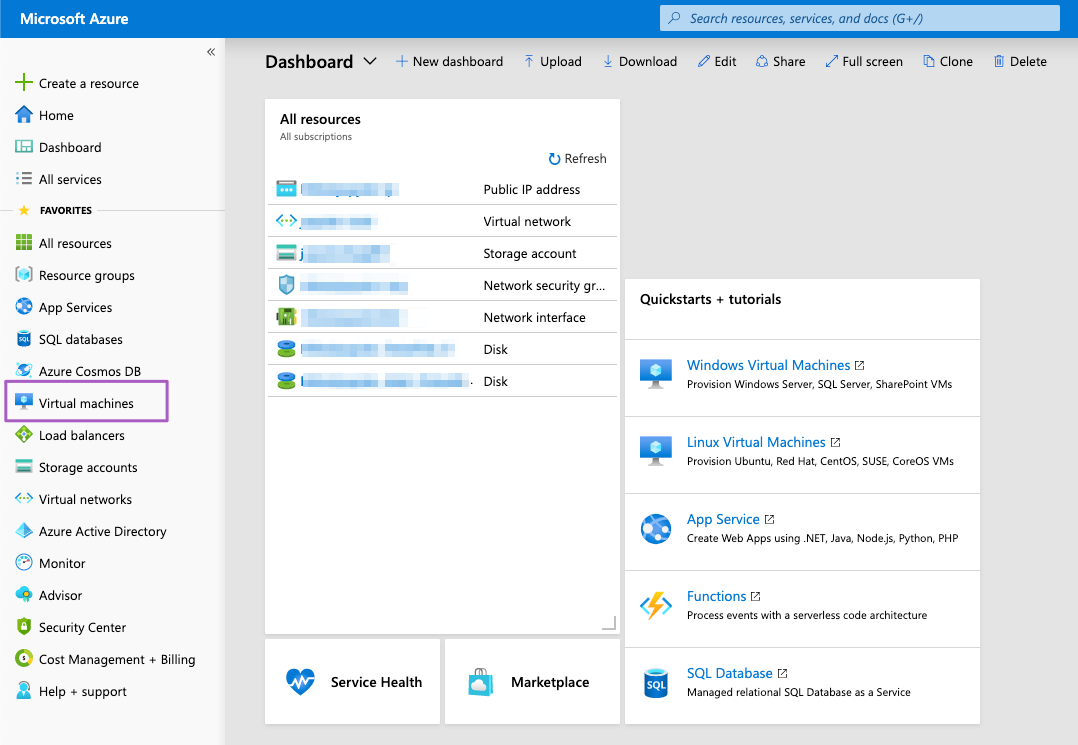1078x745 pixels.
Task: Open the Windows Virtual Machines quickstart link
Action: click(x=768, y=365)
